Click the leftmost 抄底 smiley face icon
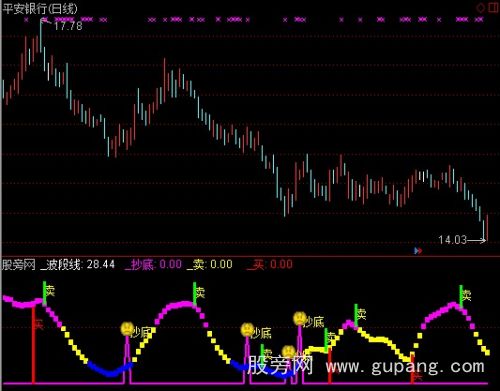The height and width of the screenshot is (391, 500). point(127,329)
